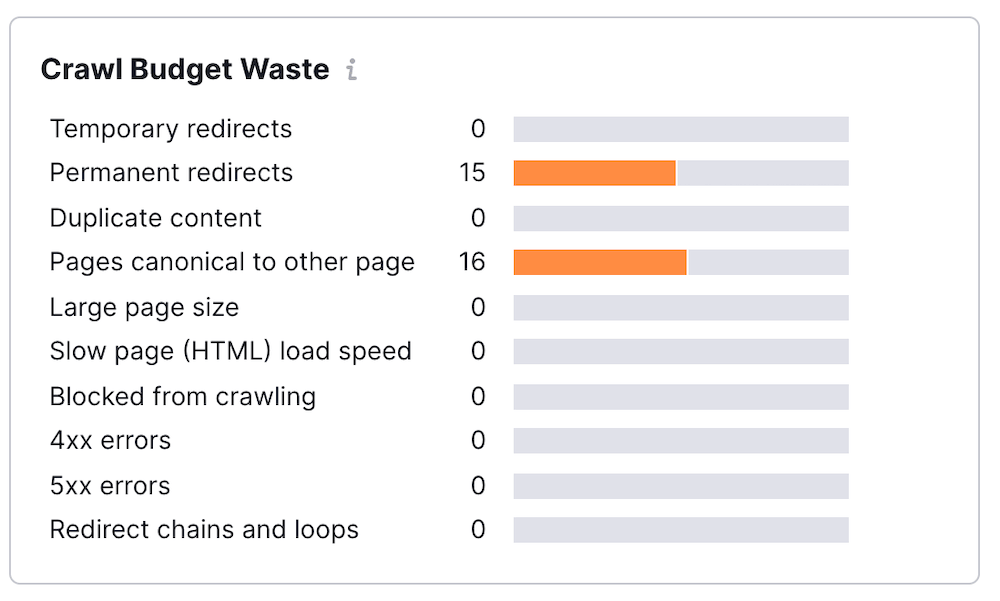Open the 5xx errors label
Viewport: 1000px width, 601px height.
110,486
